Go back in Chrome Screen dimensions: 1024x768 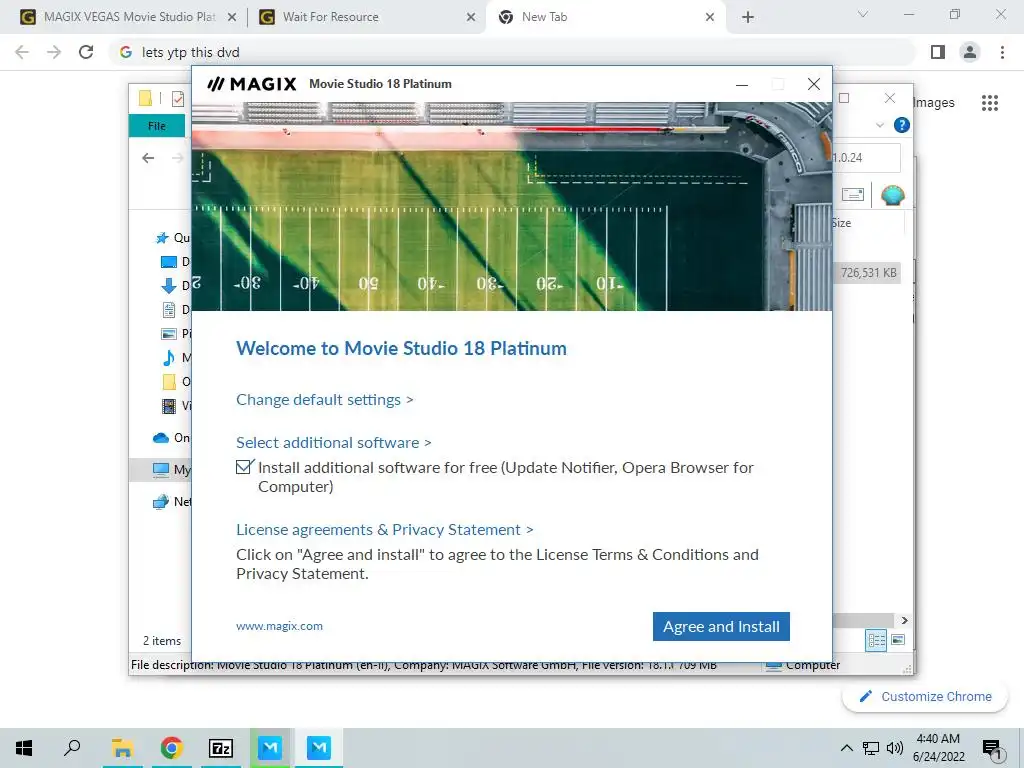pyautogui.click(x=22, y=52)
